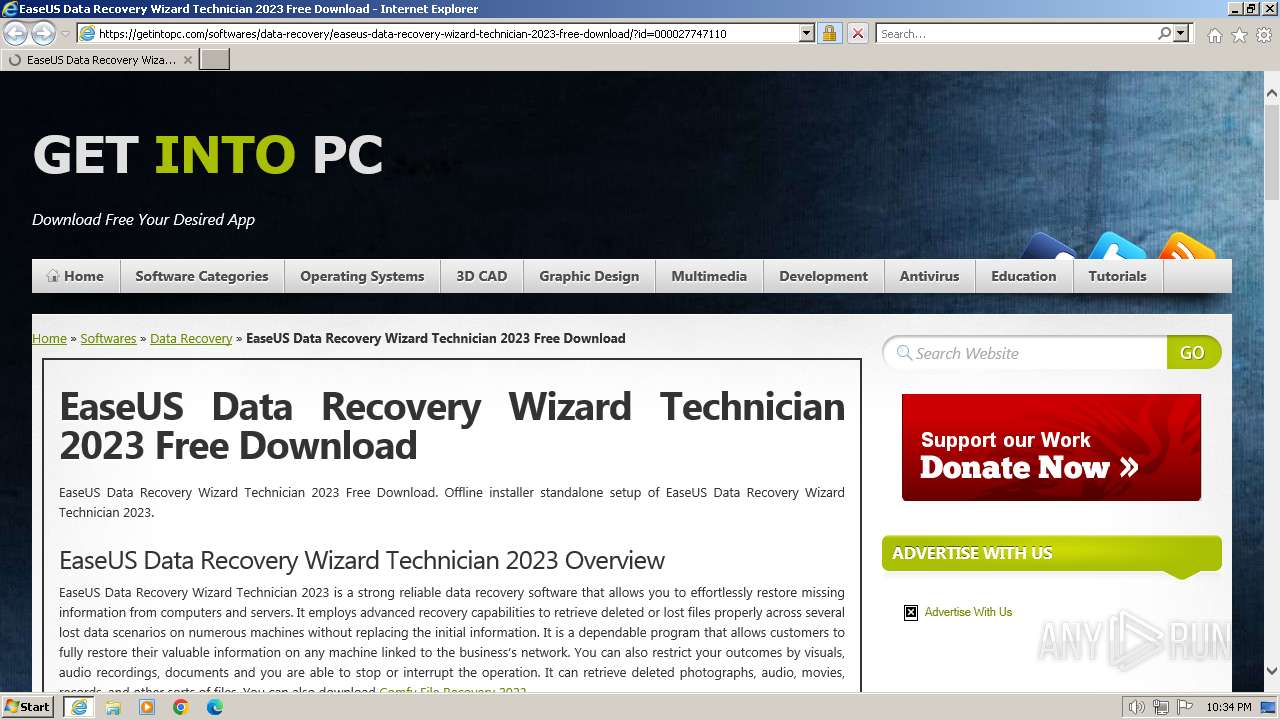Click the broken image icon beside Advertise
The height and width of the screenshot is (720, 1280).
[x=911, y=612]
